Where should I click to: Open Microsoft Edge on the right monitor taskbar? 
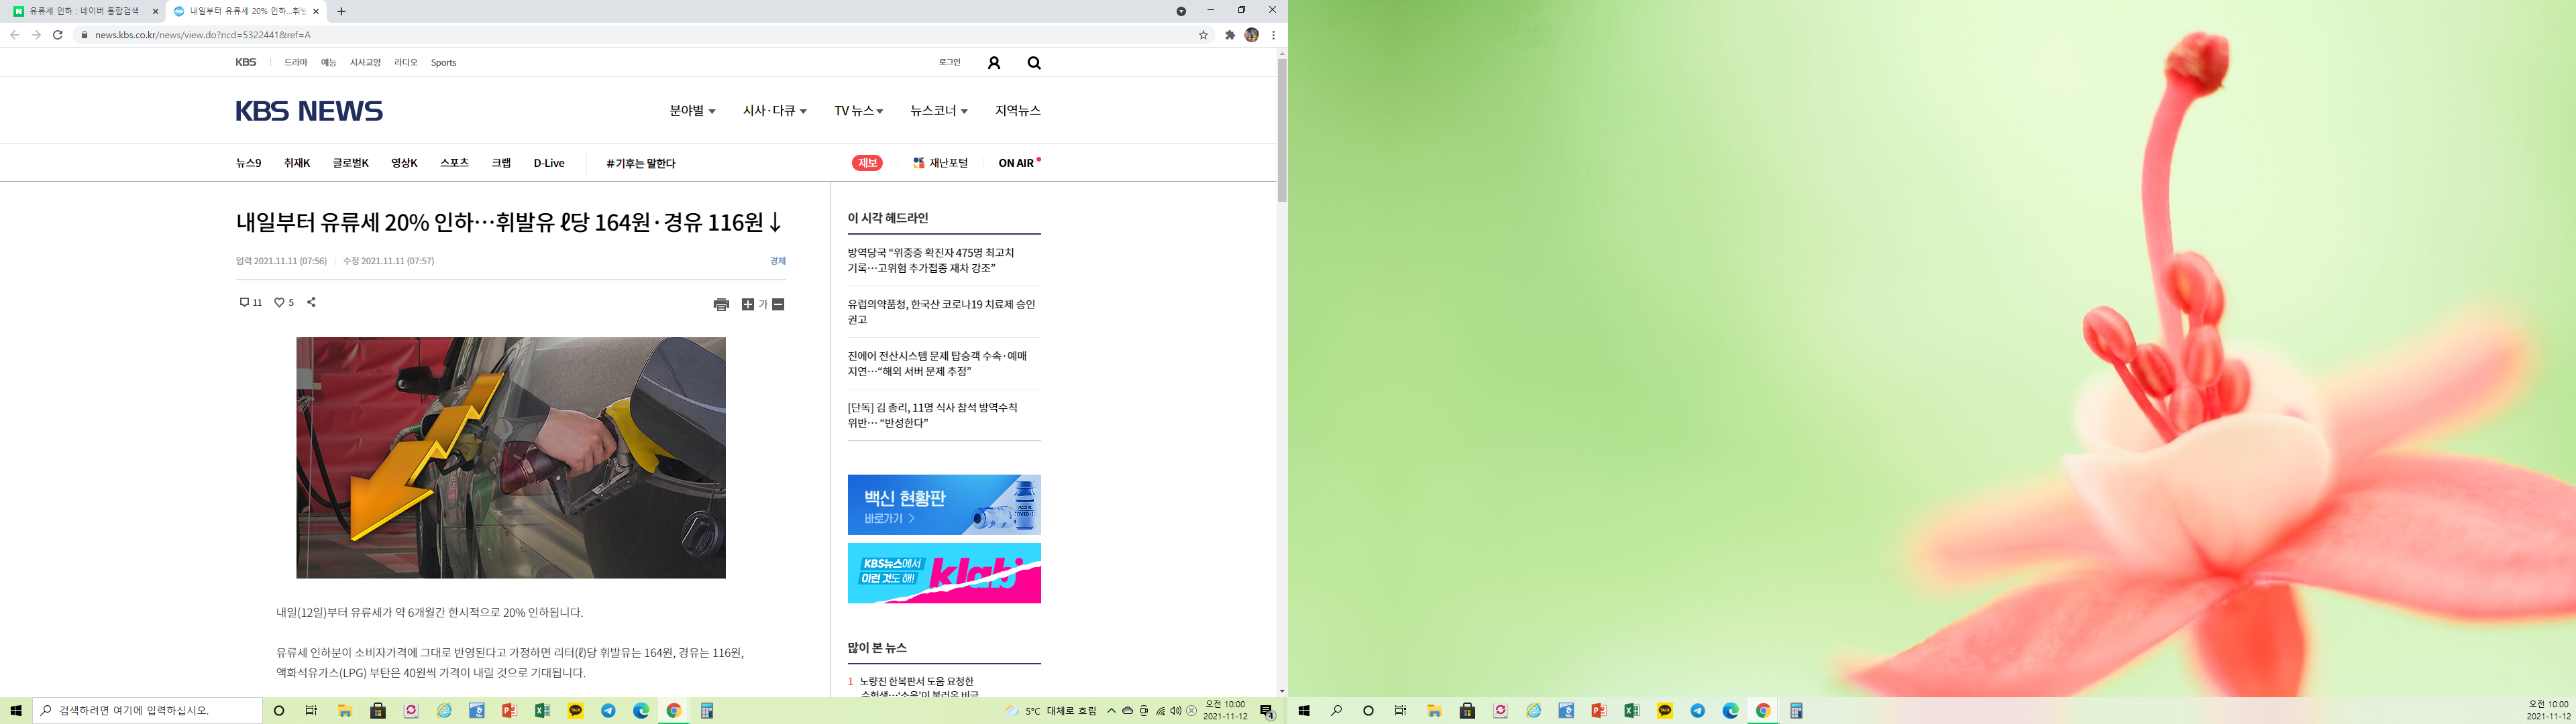(x=1730, y=711)
